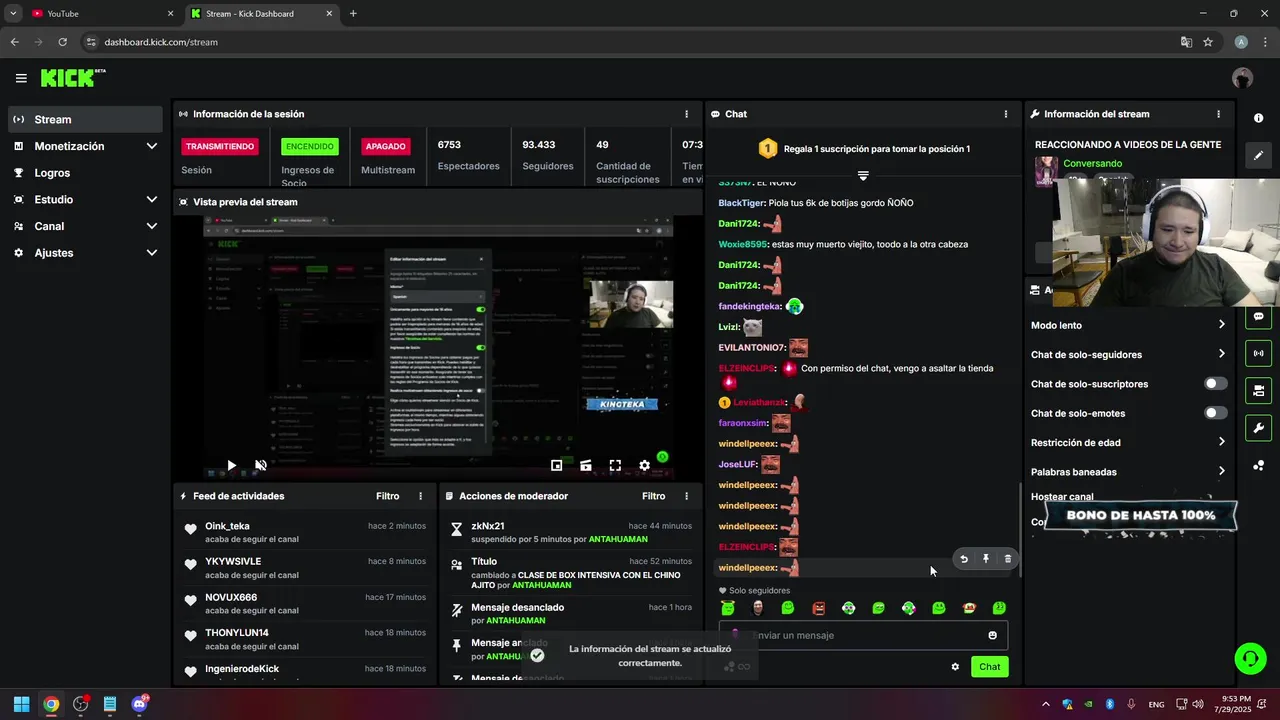Switch to the YouTube browser tab
Screen dimensions: 1280x720
[x=102, y=14]
